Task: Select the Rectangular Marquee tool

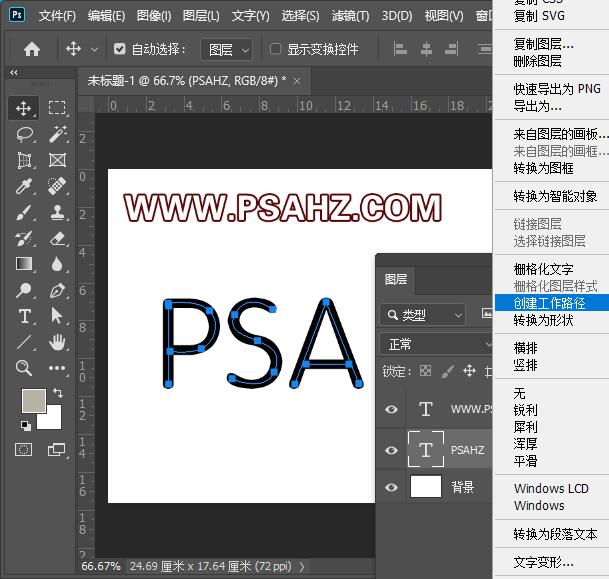Action: (x=57, y=108)
